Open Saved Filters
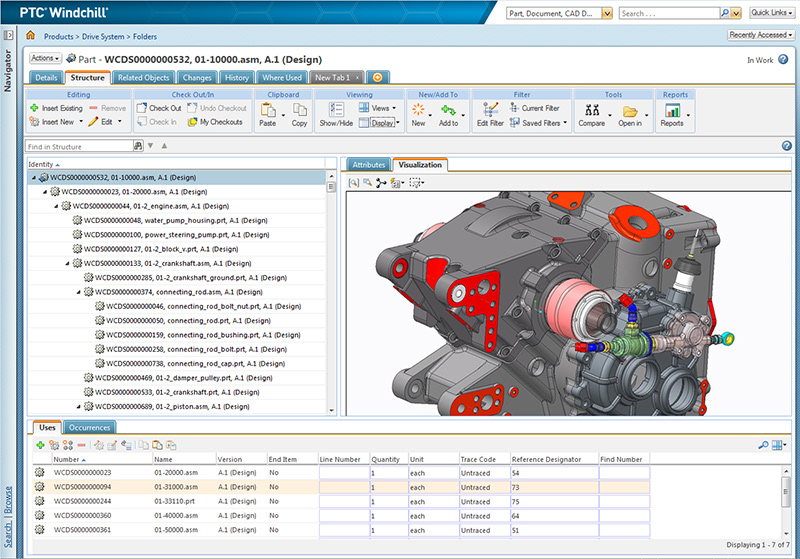800x559 pixels. tap(538, 122)
